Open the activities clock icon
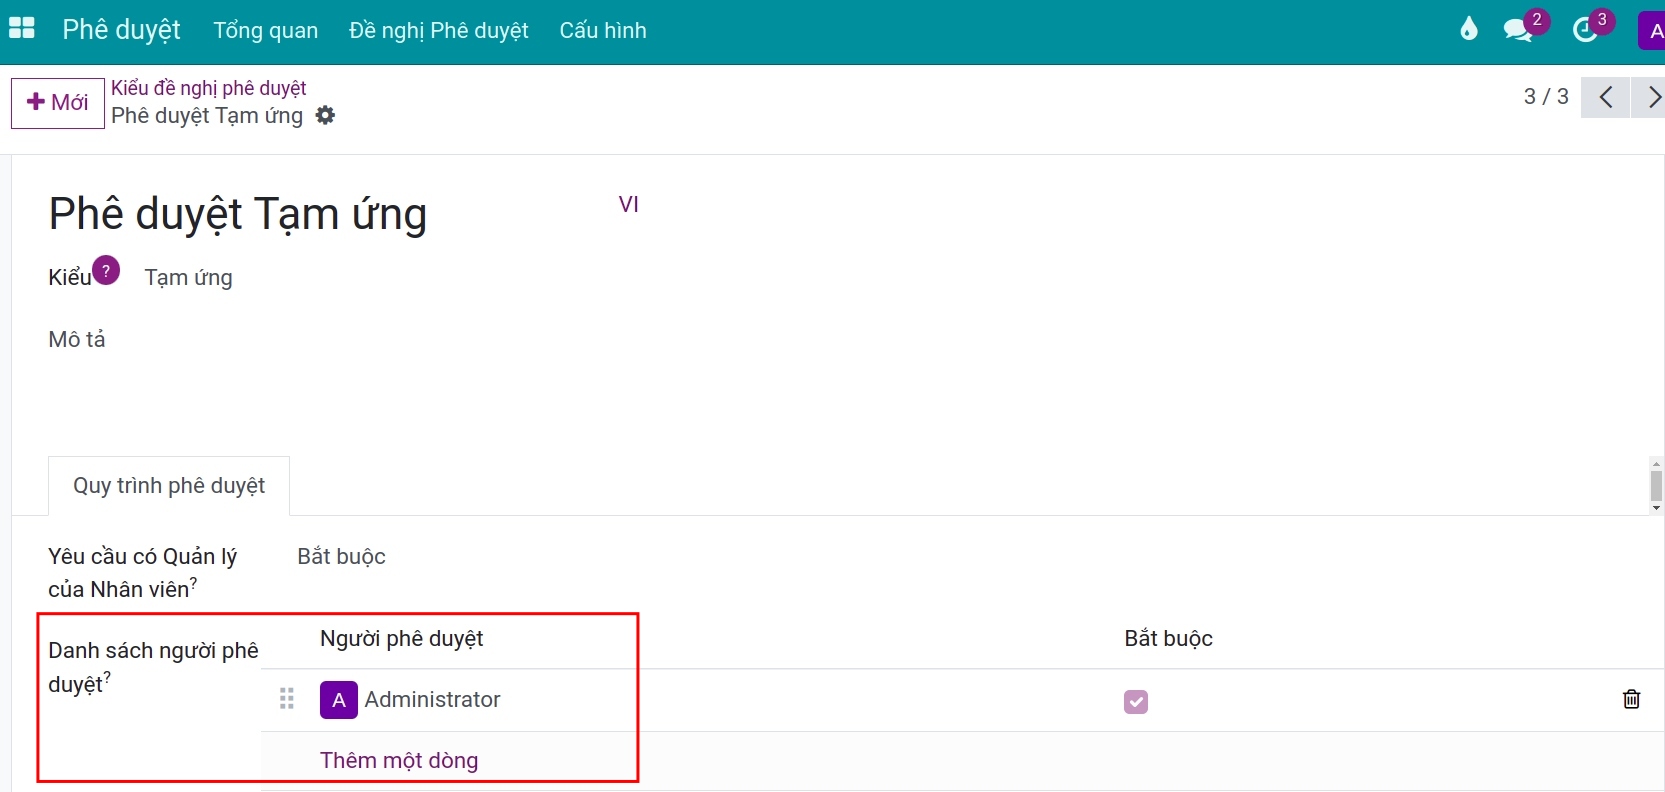Image resolution: width=1665 pixels, height=792 pixels. [x=1586, y=30]
